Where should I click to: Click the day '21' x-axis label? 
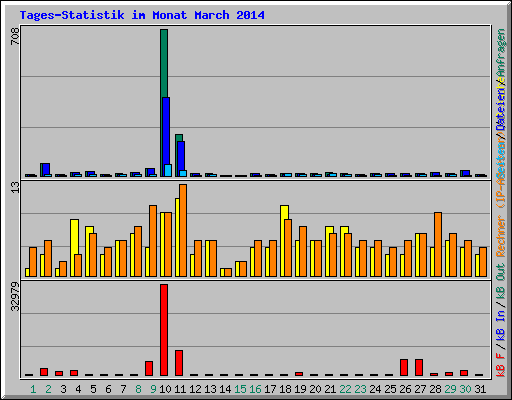(330, 389)
